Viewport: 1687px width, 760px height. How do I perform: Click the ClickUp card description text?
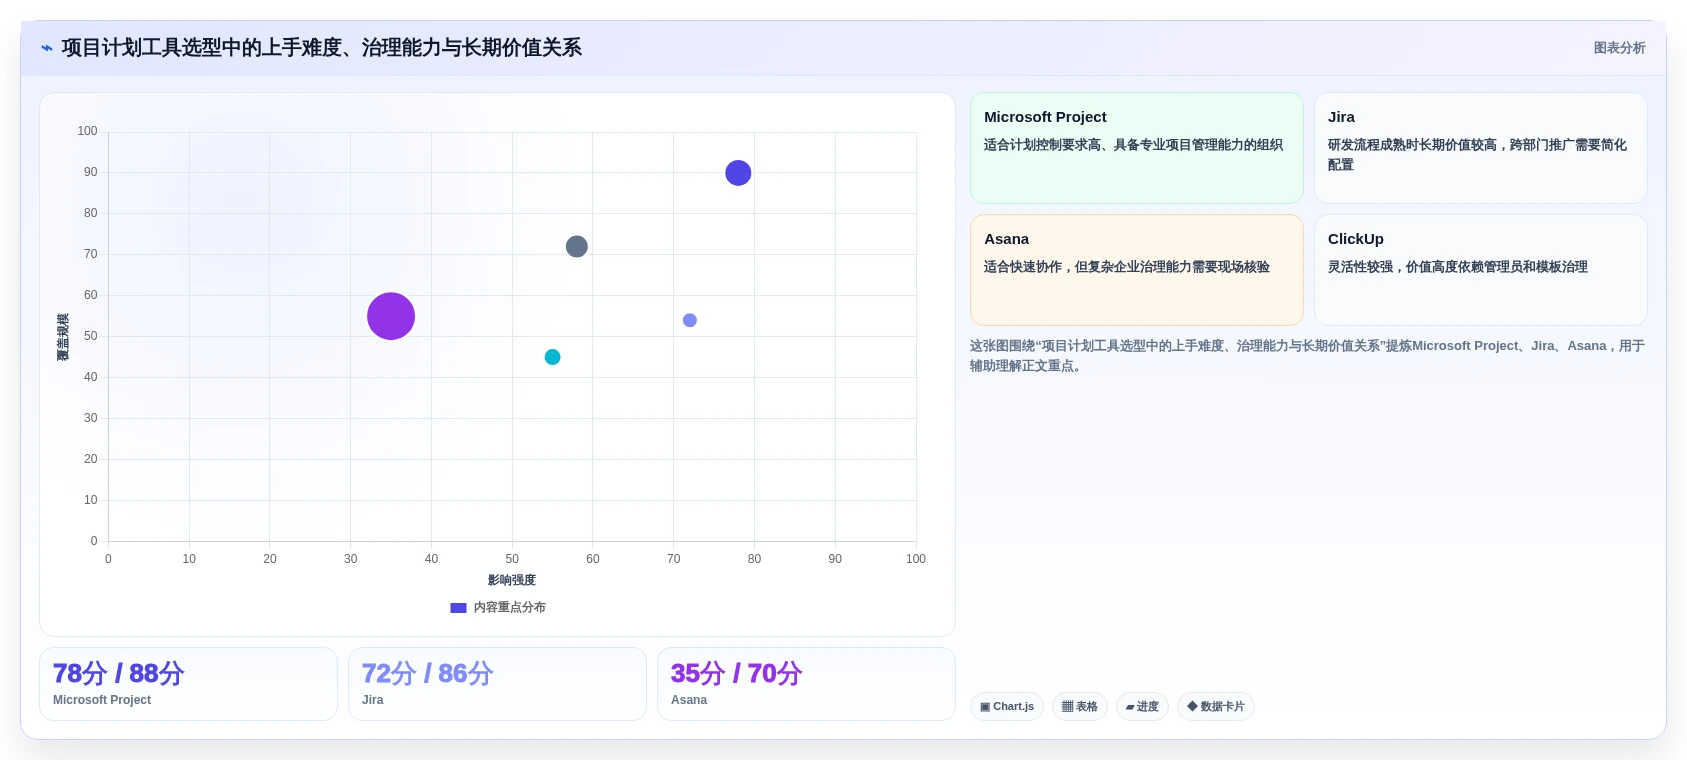pyautogui.click(x=1458, y=267)
